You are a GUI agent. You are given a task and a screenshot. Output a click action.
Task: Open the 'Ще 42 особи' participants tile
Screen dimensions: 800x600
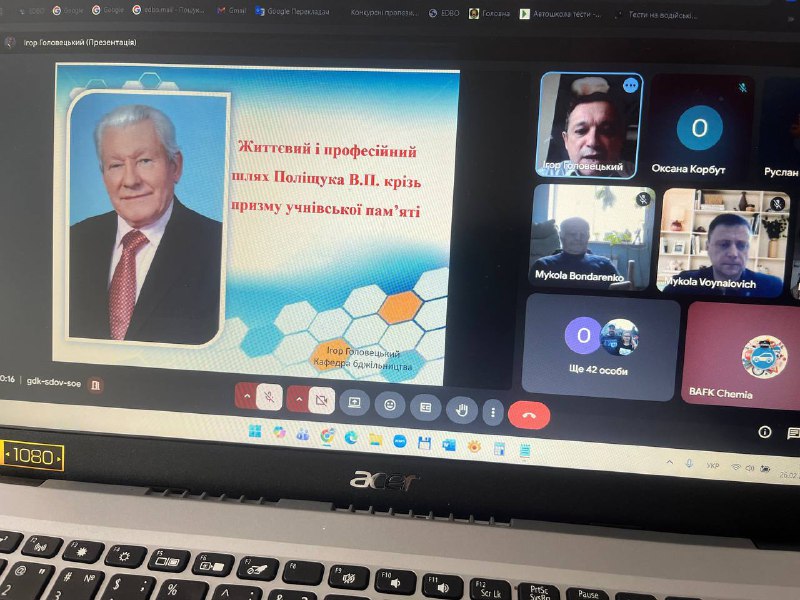coord(600,347)
